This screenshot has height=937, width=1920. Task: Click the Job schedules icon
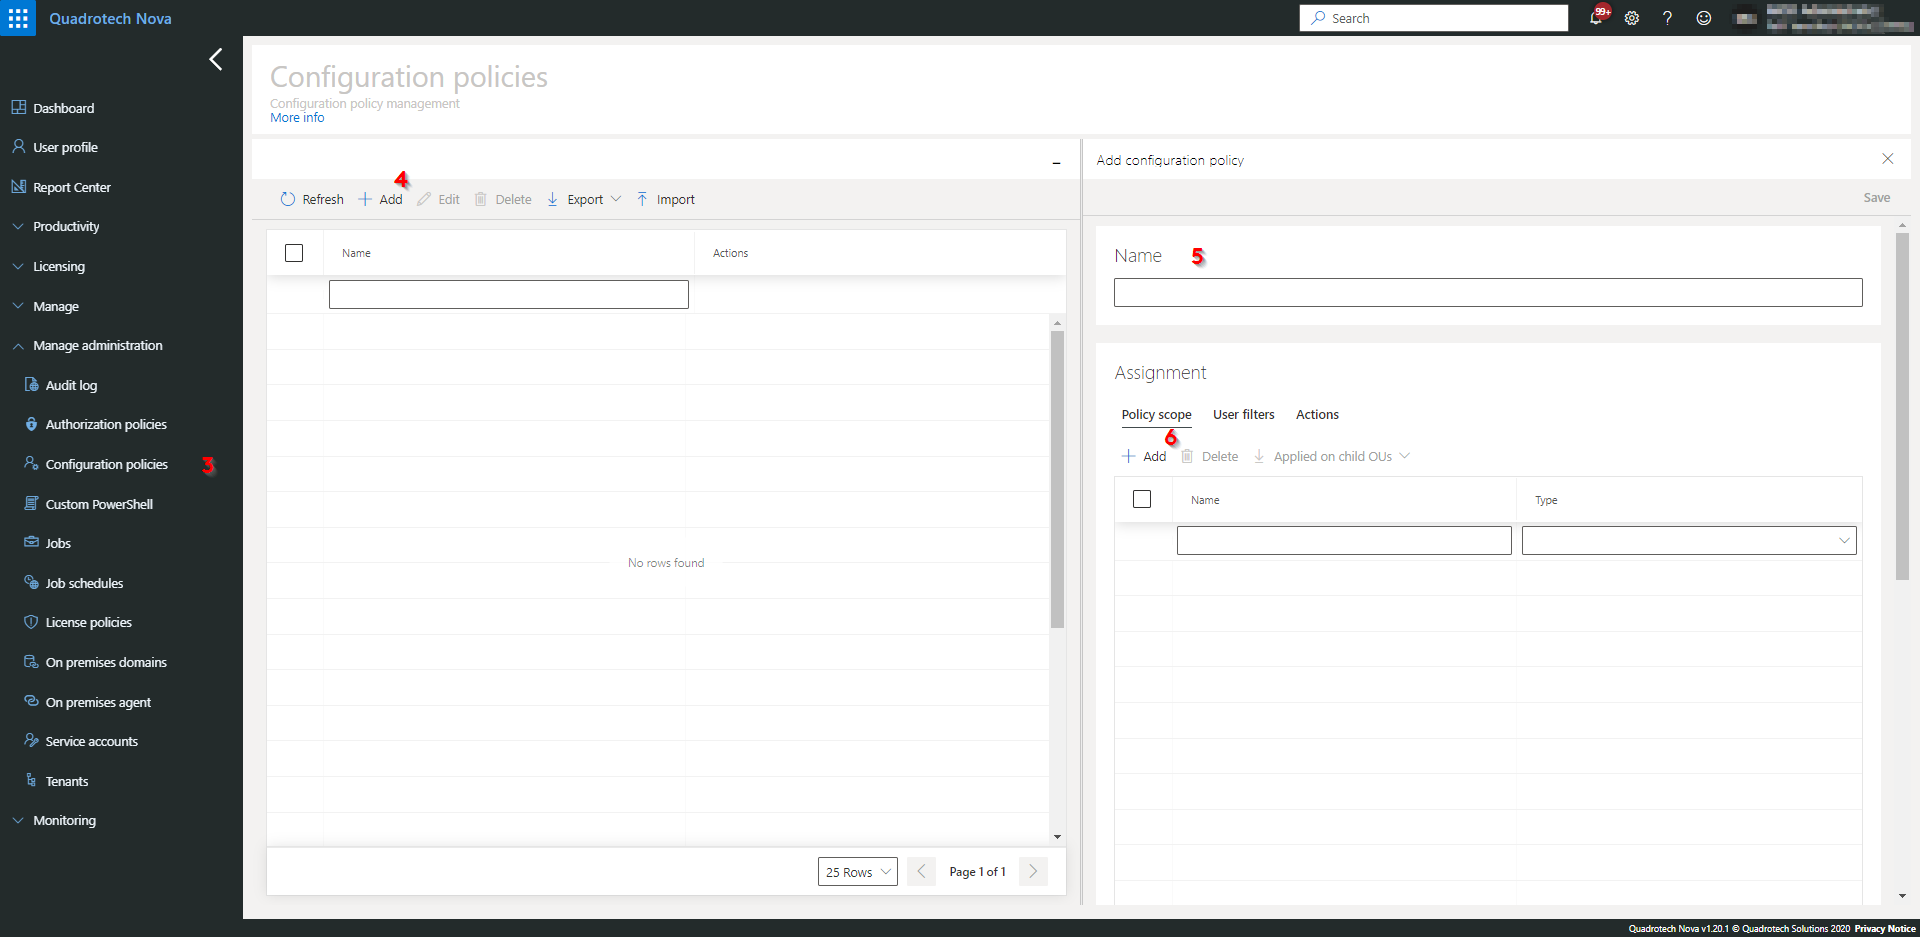(31, 583)
